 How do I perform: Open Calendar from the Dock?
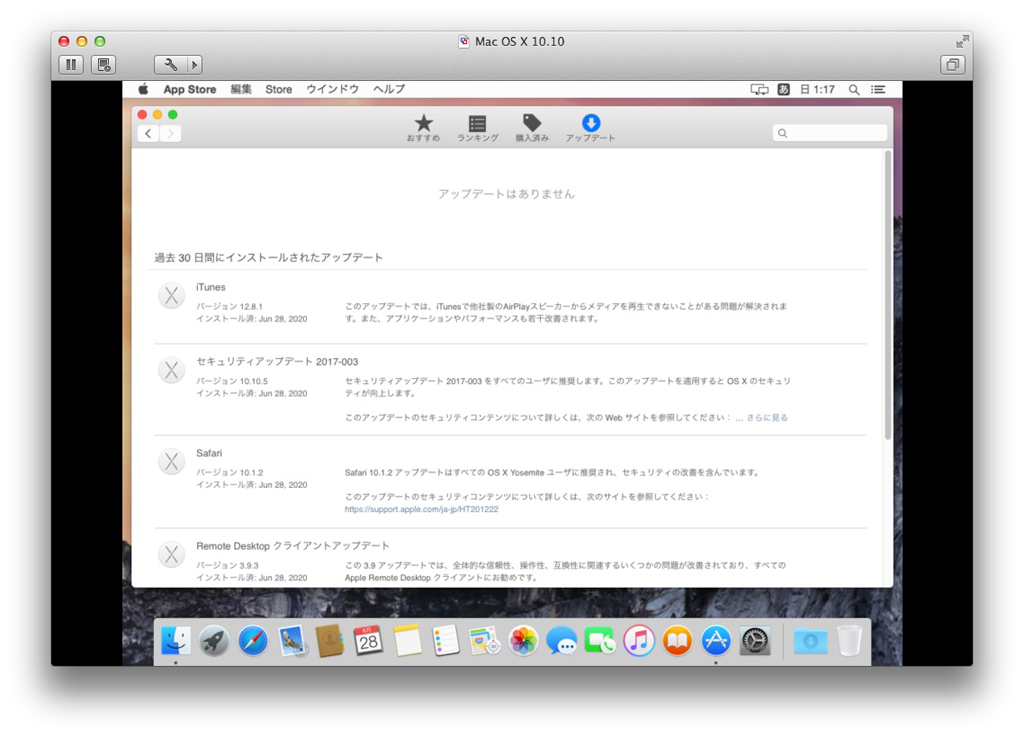tap(368, 641)
